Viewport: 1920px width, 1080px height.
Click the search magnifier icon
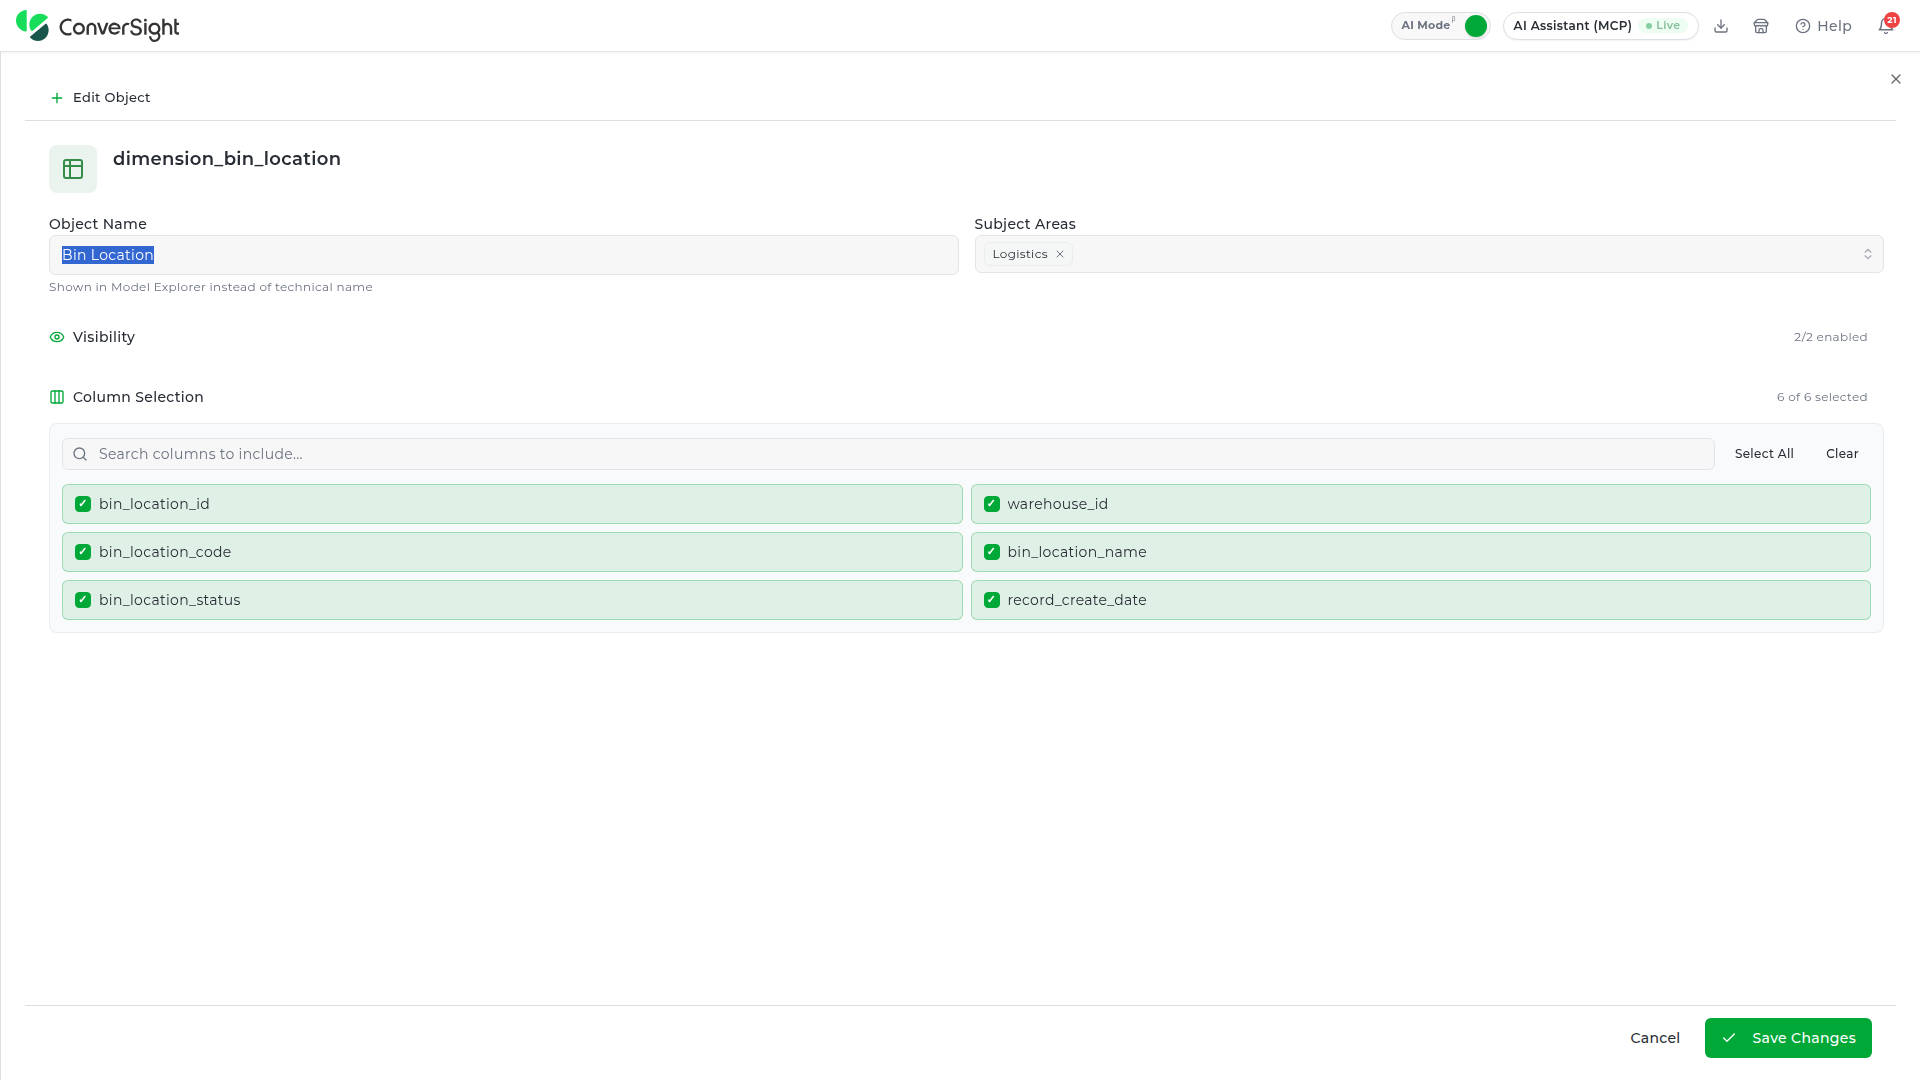pos(80,454)
